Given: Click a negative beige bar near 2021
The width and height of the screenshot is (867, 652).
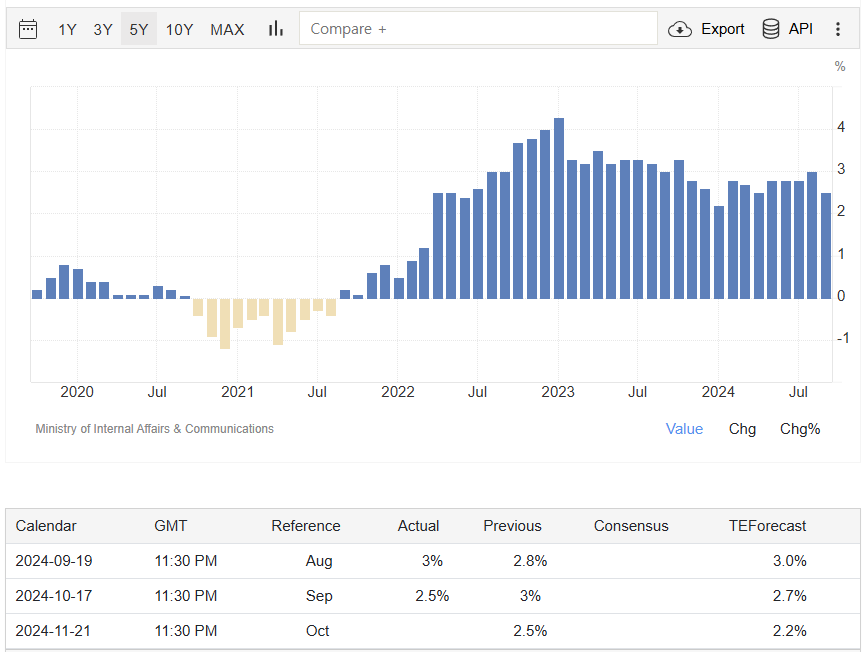Looking at the screenshot, I should point(225,323).
